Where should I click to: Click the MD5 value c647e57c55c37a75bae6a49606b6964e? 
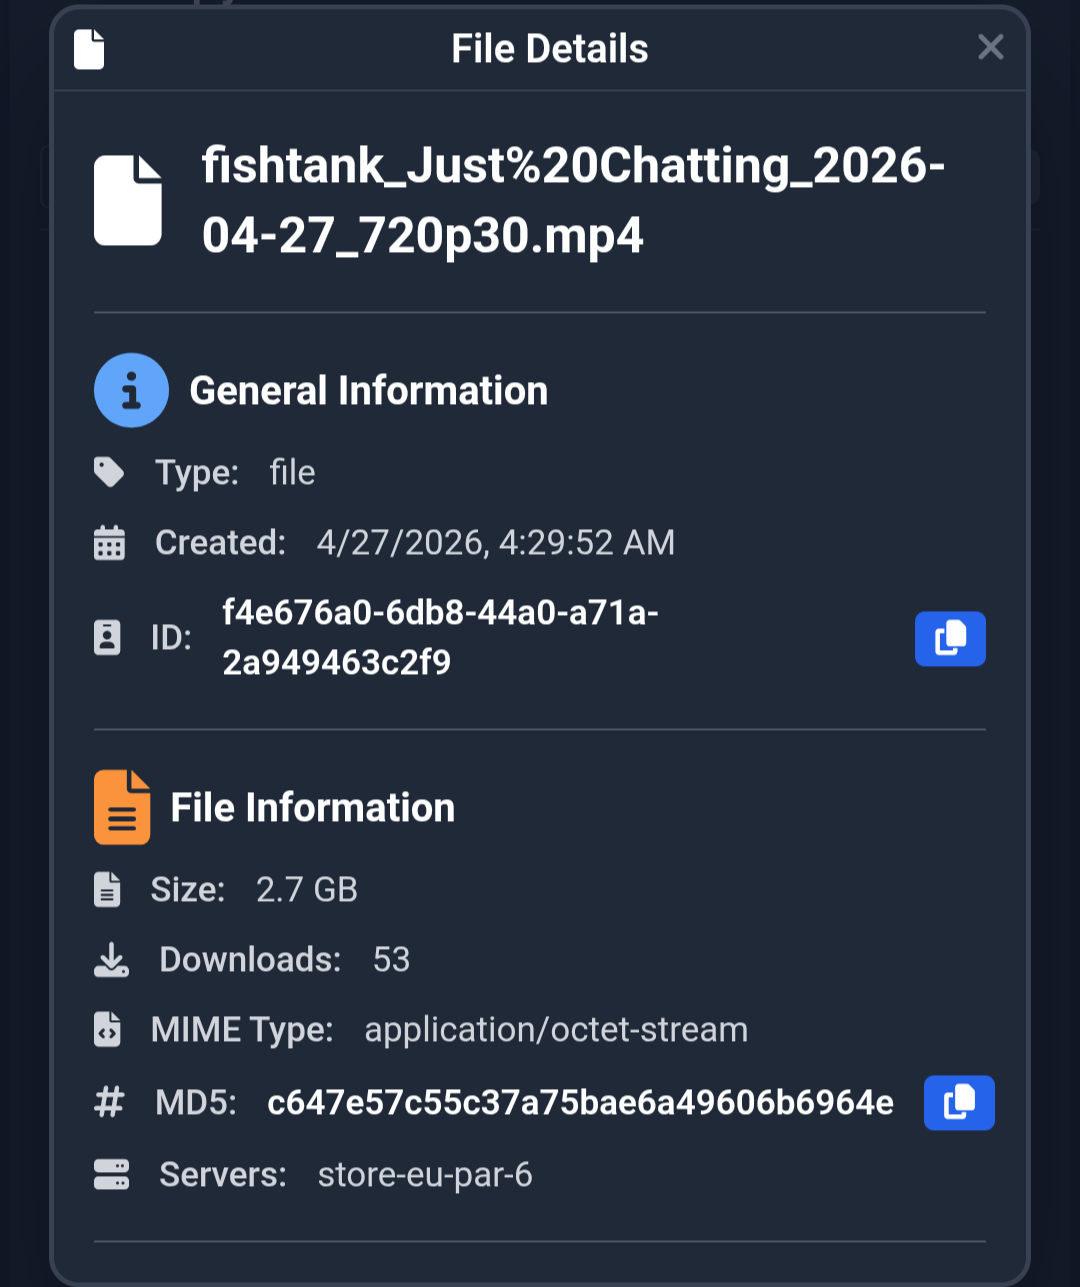click(x=580, y=1102)
